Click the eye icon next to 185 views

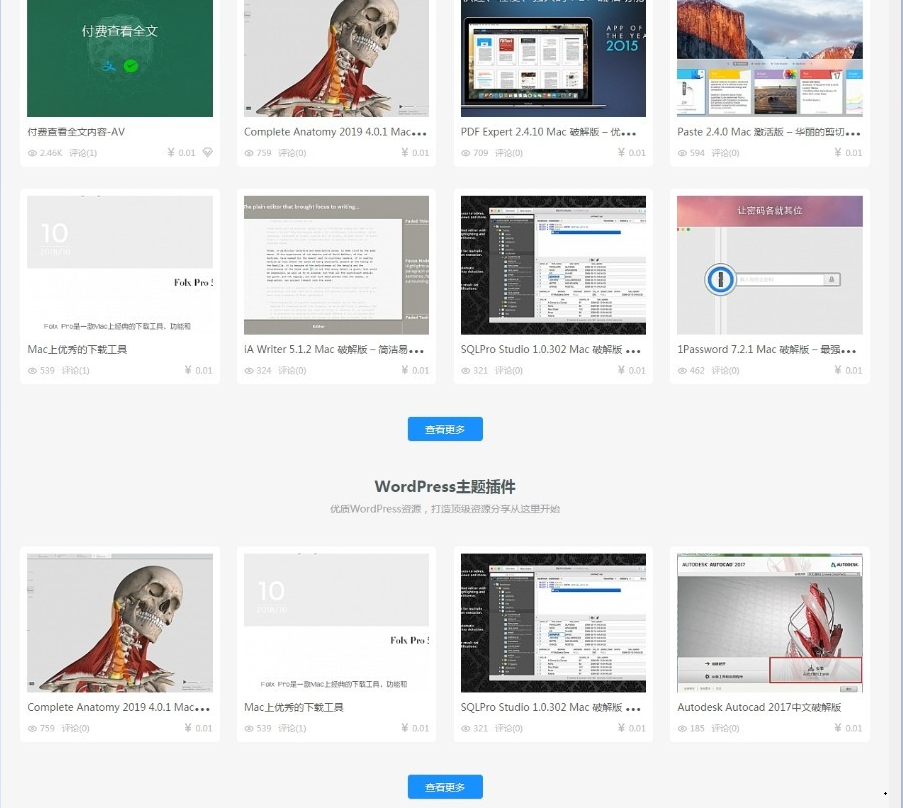pos(682,729)
